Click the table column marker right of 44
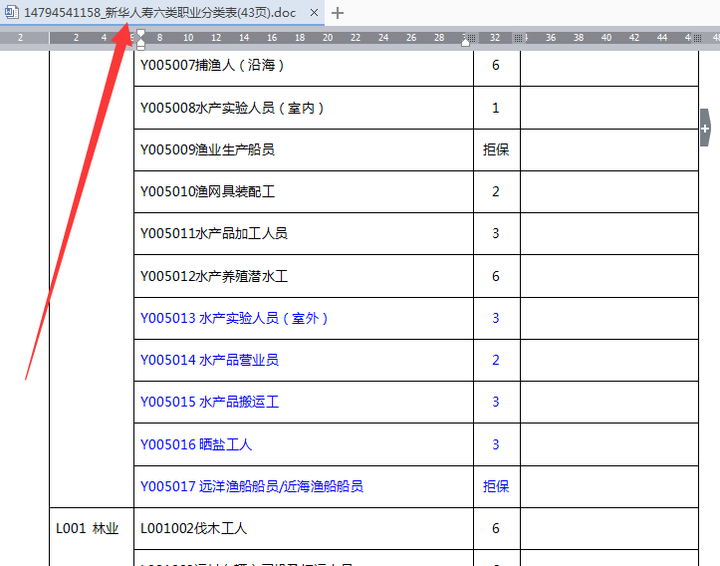Viewport: 720px width, 566px height. coord(697,38)
